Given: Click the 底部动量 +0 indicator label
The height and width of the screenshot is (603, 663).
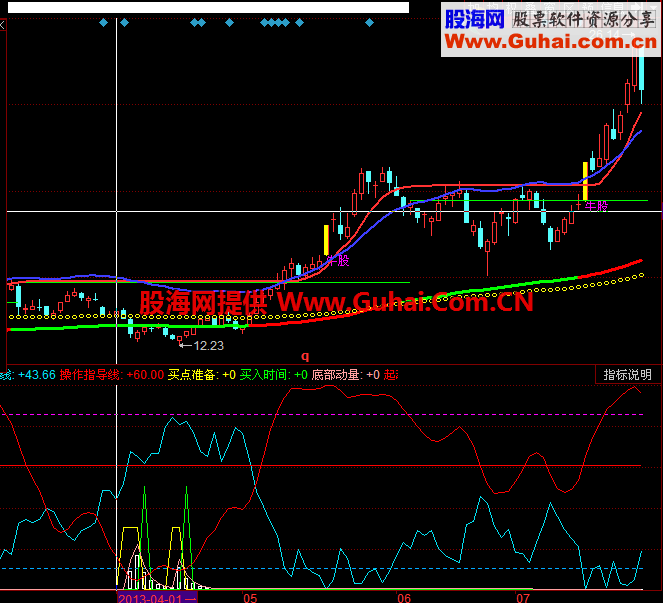Looking at the screenshot, I should click(x=345, y=375).
